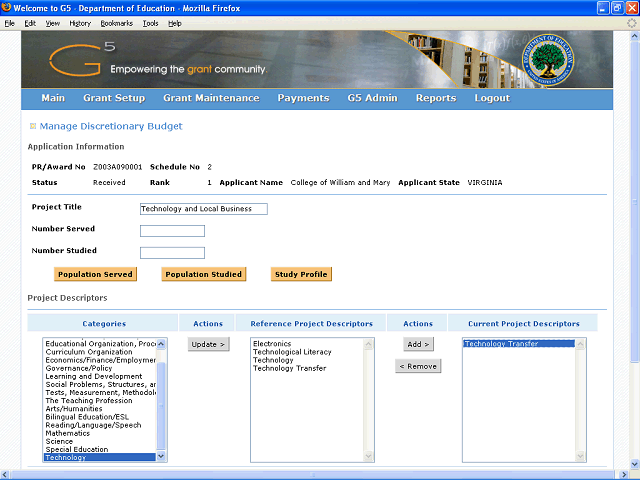Select Special Education category

pos(100,449)
